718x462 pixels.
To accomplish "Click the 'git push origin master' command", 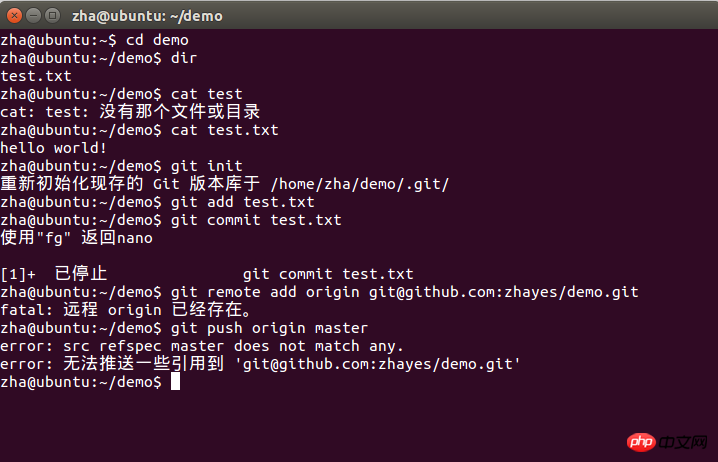I will pyautogui.click(x=269, y=328).
